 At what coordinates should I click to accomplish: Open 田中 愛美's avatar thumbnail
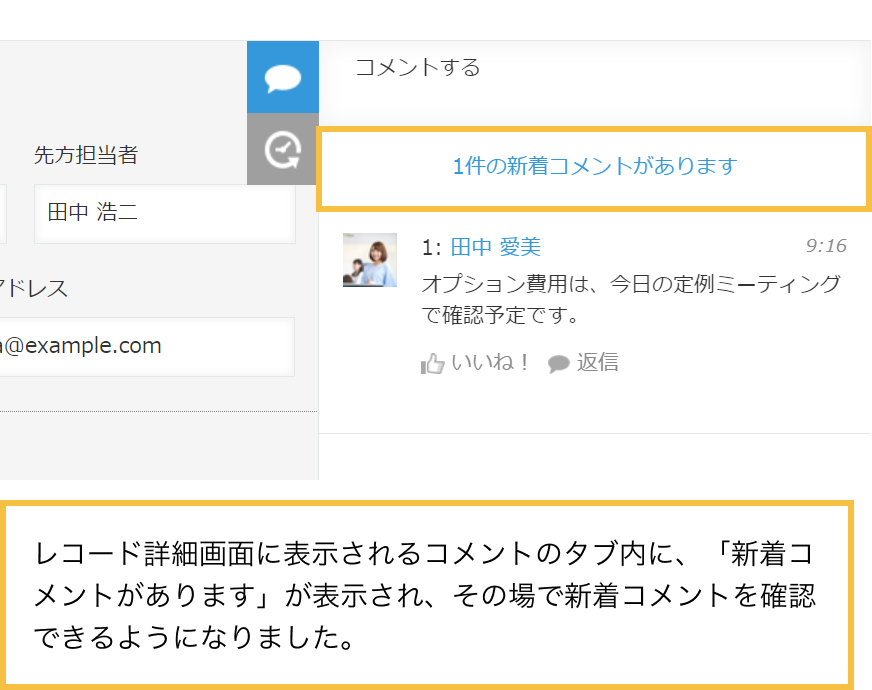coord(370,260)
